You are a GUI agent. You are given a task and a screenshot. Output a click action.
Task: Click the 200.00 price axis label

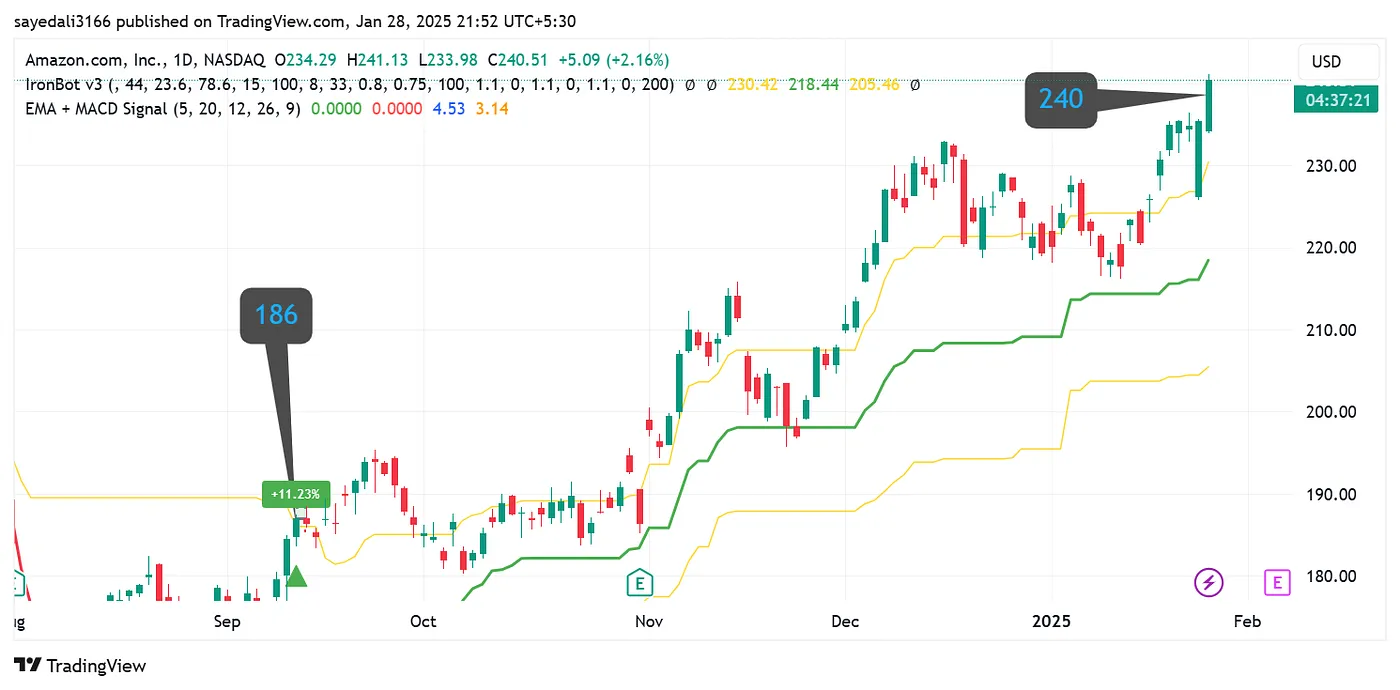point(1333,412)
